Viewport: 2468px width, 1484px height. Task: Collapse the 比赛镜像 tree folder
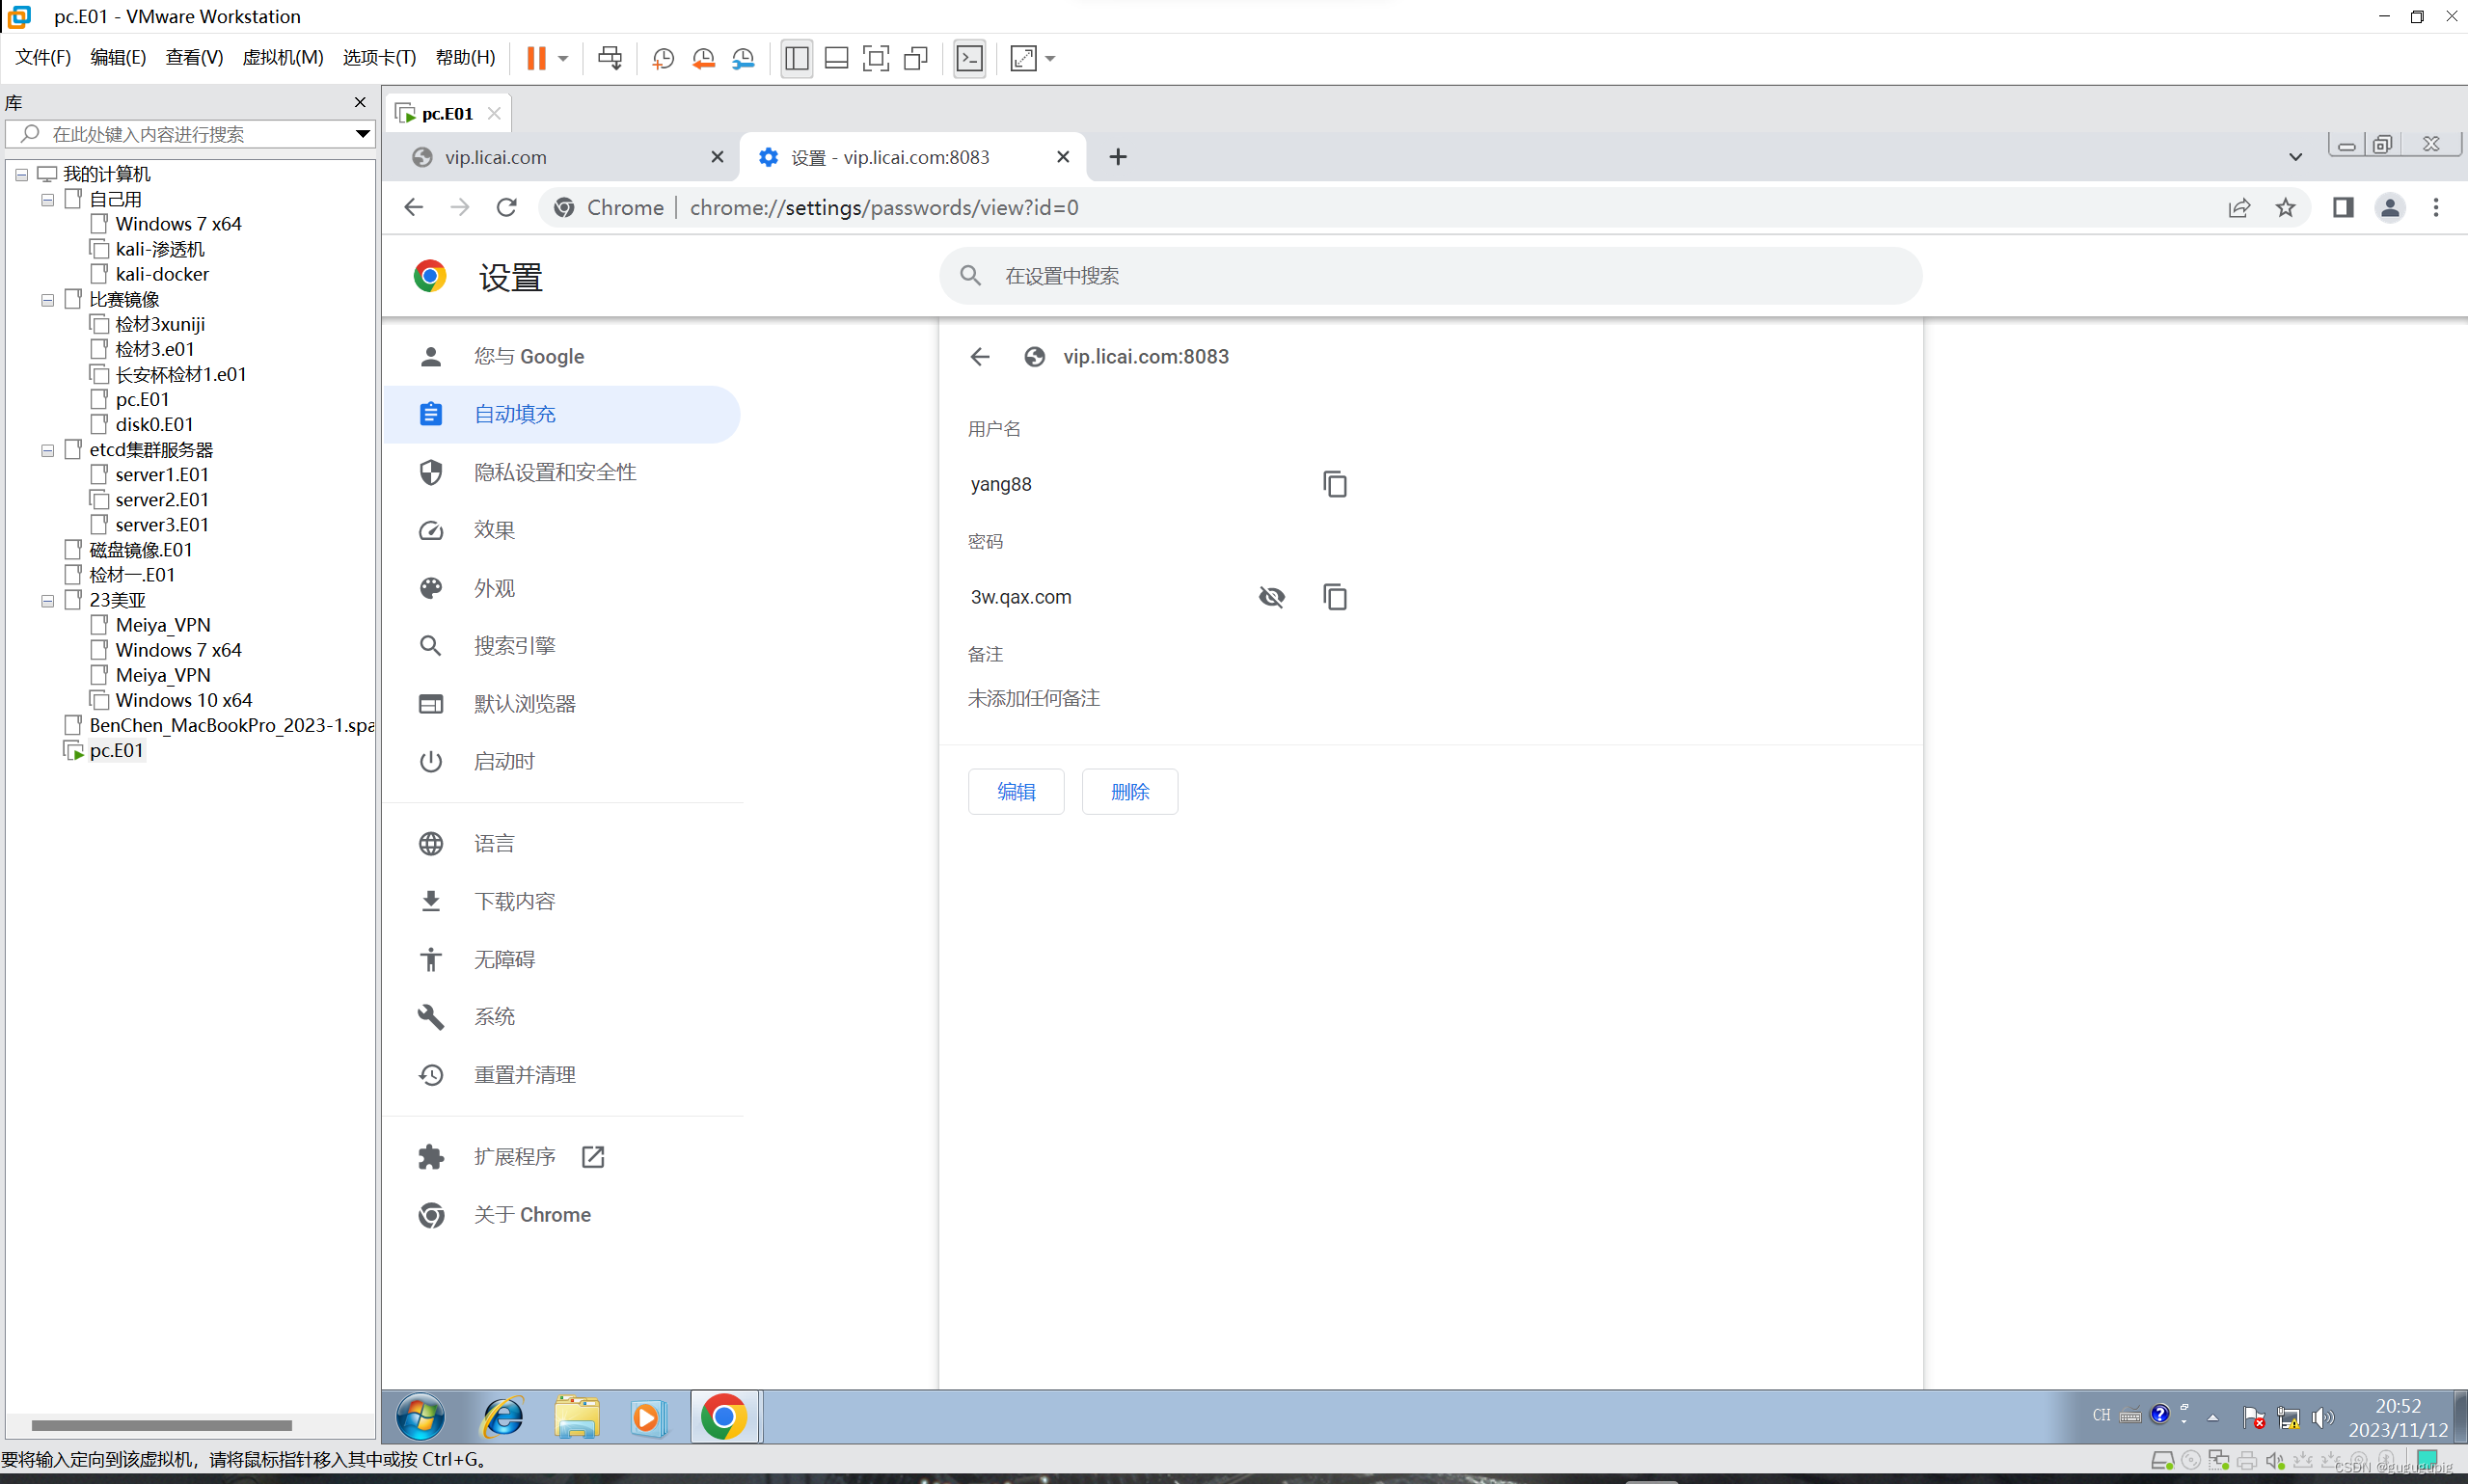tap(47, 300)
